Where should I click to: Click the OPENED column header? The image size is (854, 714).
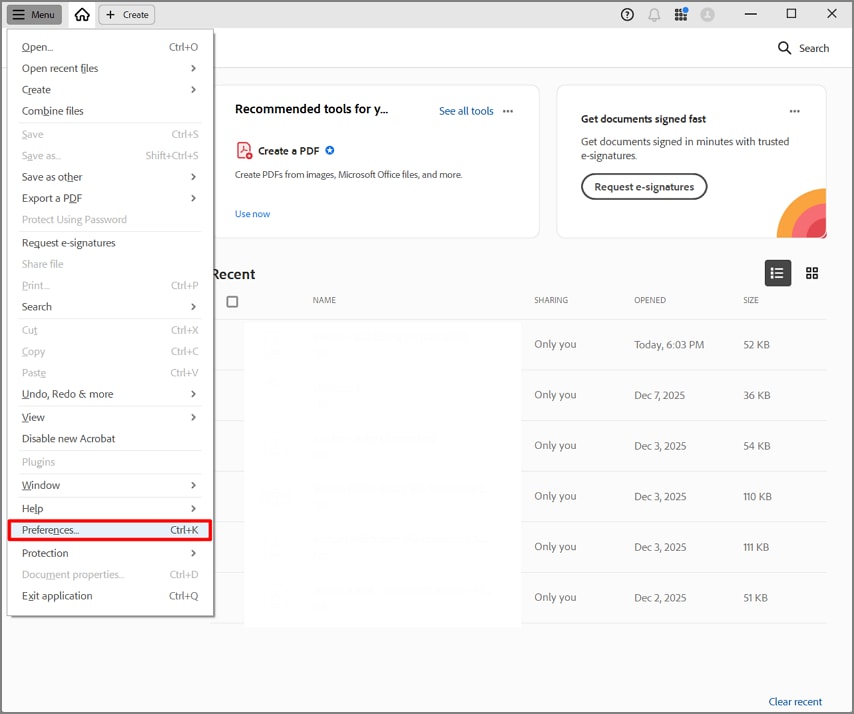click(x=650, y=300)
